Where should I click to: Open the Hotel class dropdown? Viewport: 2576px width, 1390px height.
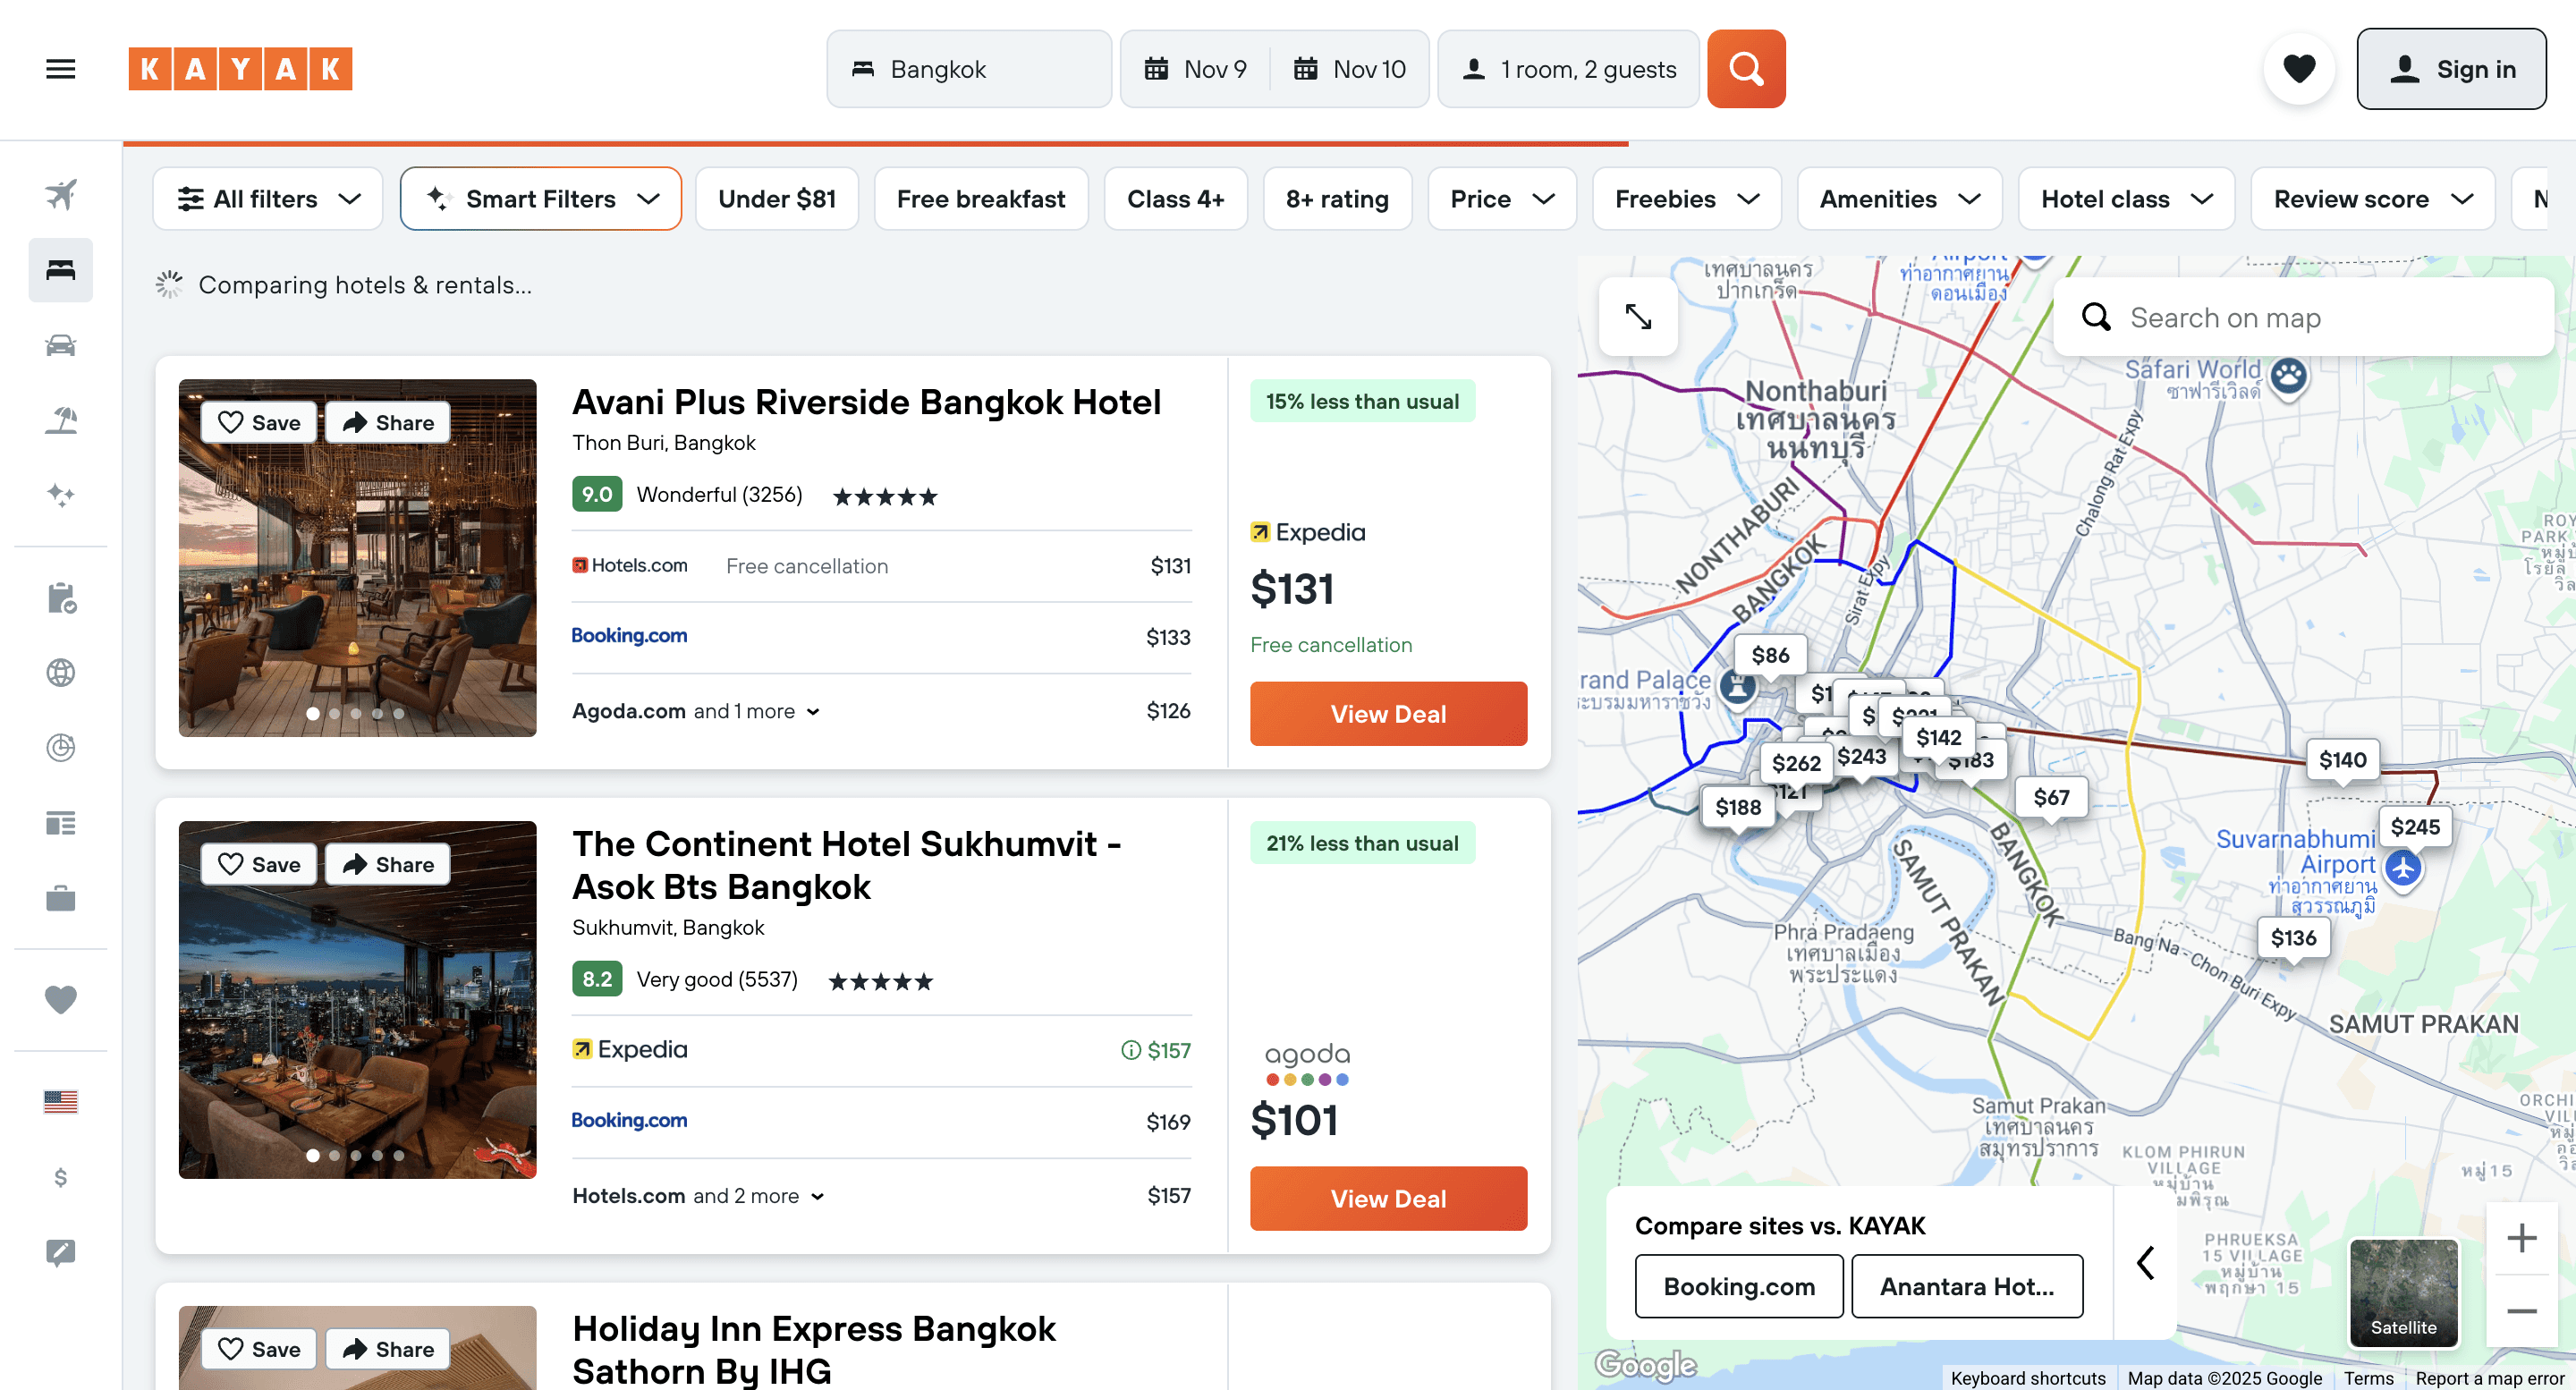(x=2126, y=198)
